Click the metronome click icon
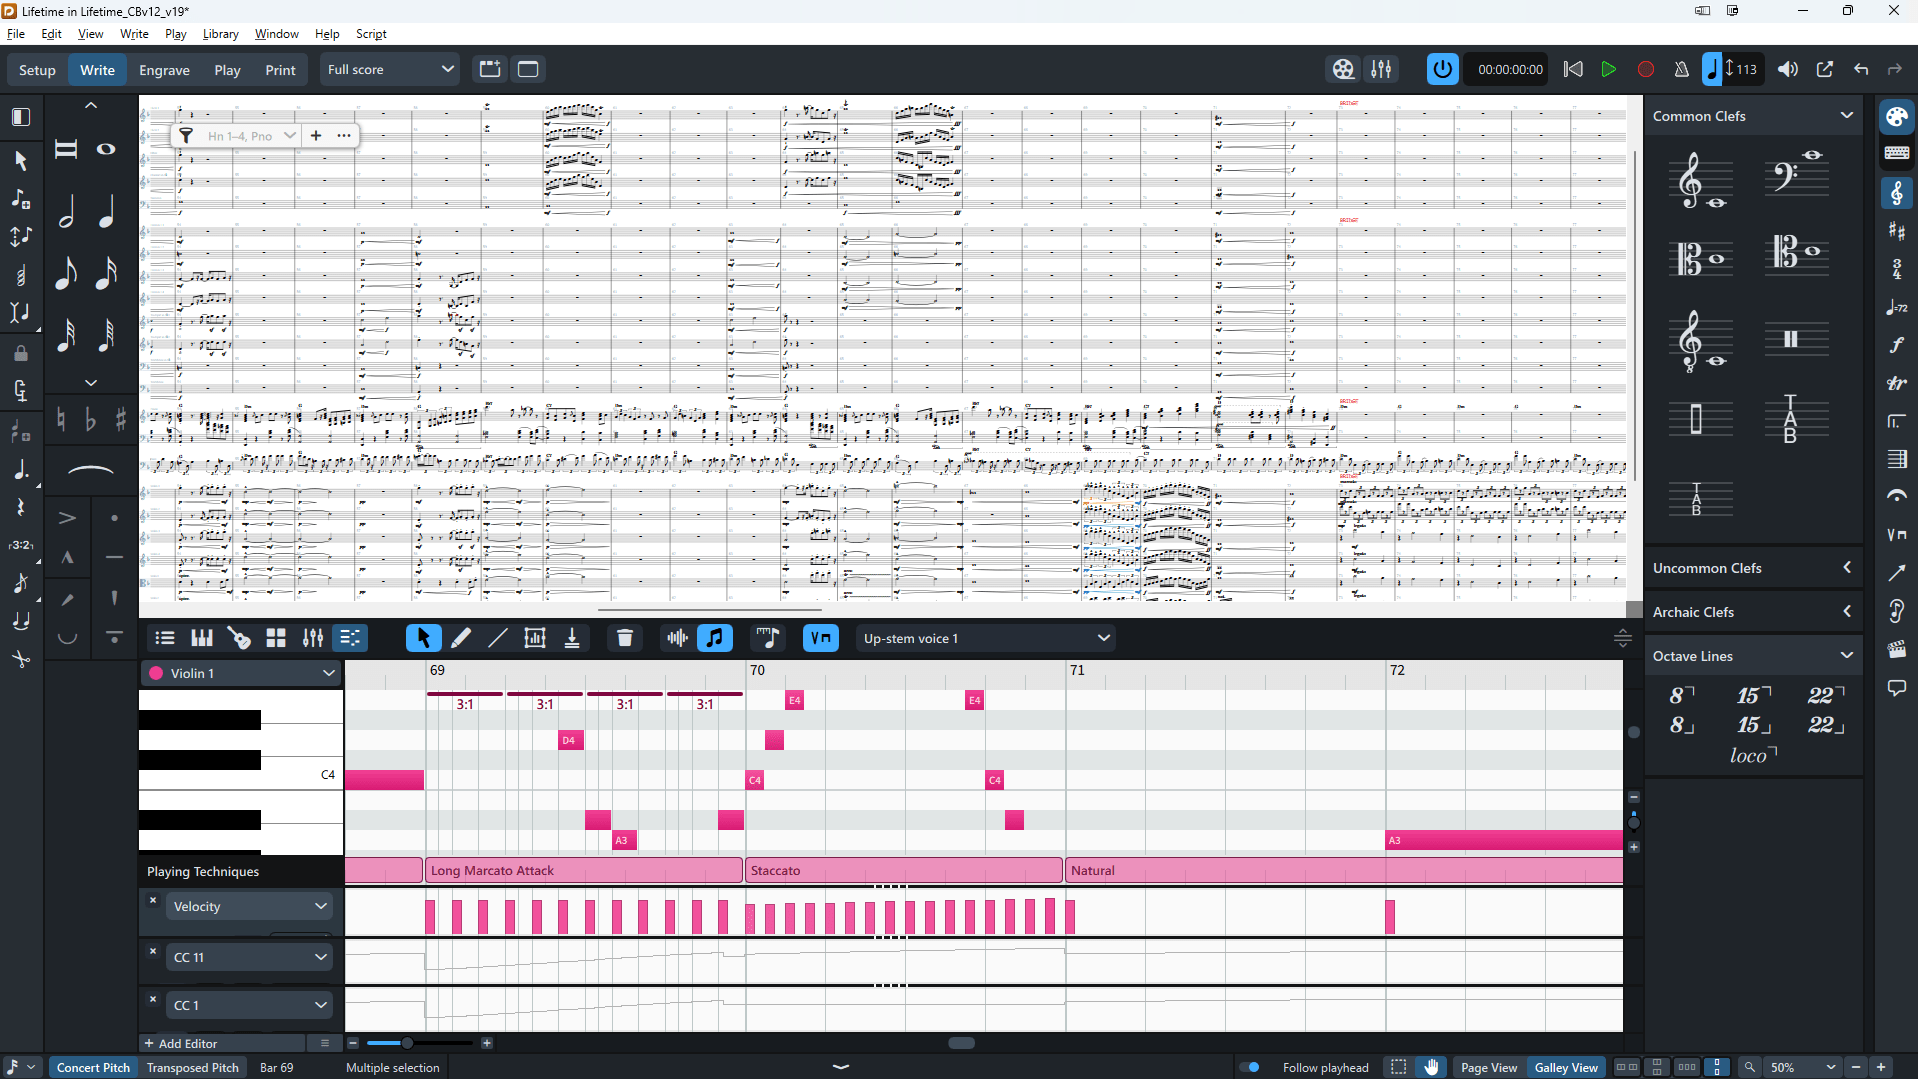This screenshot has width=1918, height=1079. tap(1681, 69)
